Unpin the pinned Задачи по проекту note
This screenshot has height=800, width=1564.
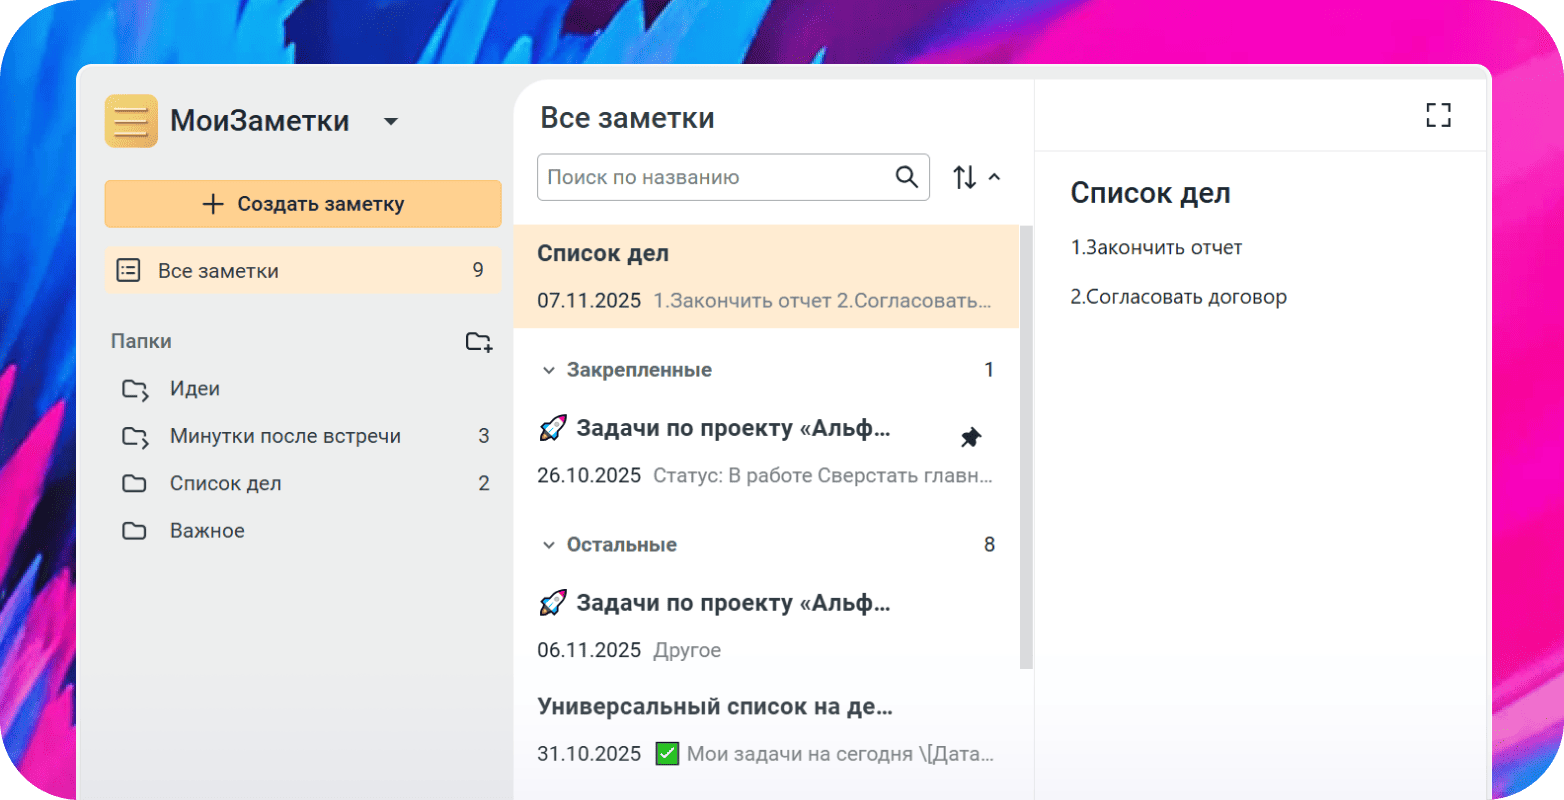point(970,438)
